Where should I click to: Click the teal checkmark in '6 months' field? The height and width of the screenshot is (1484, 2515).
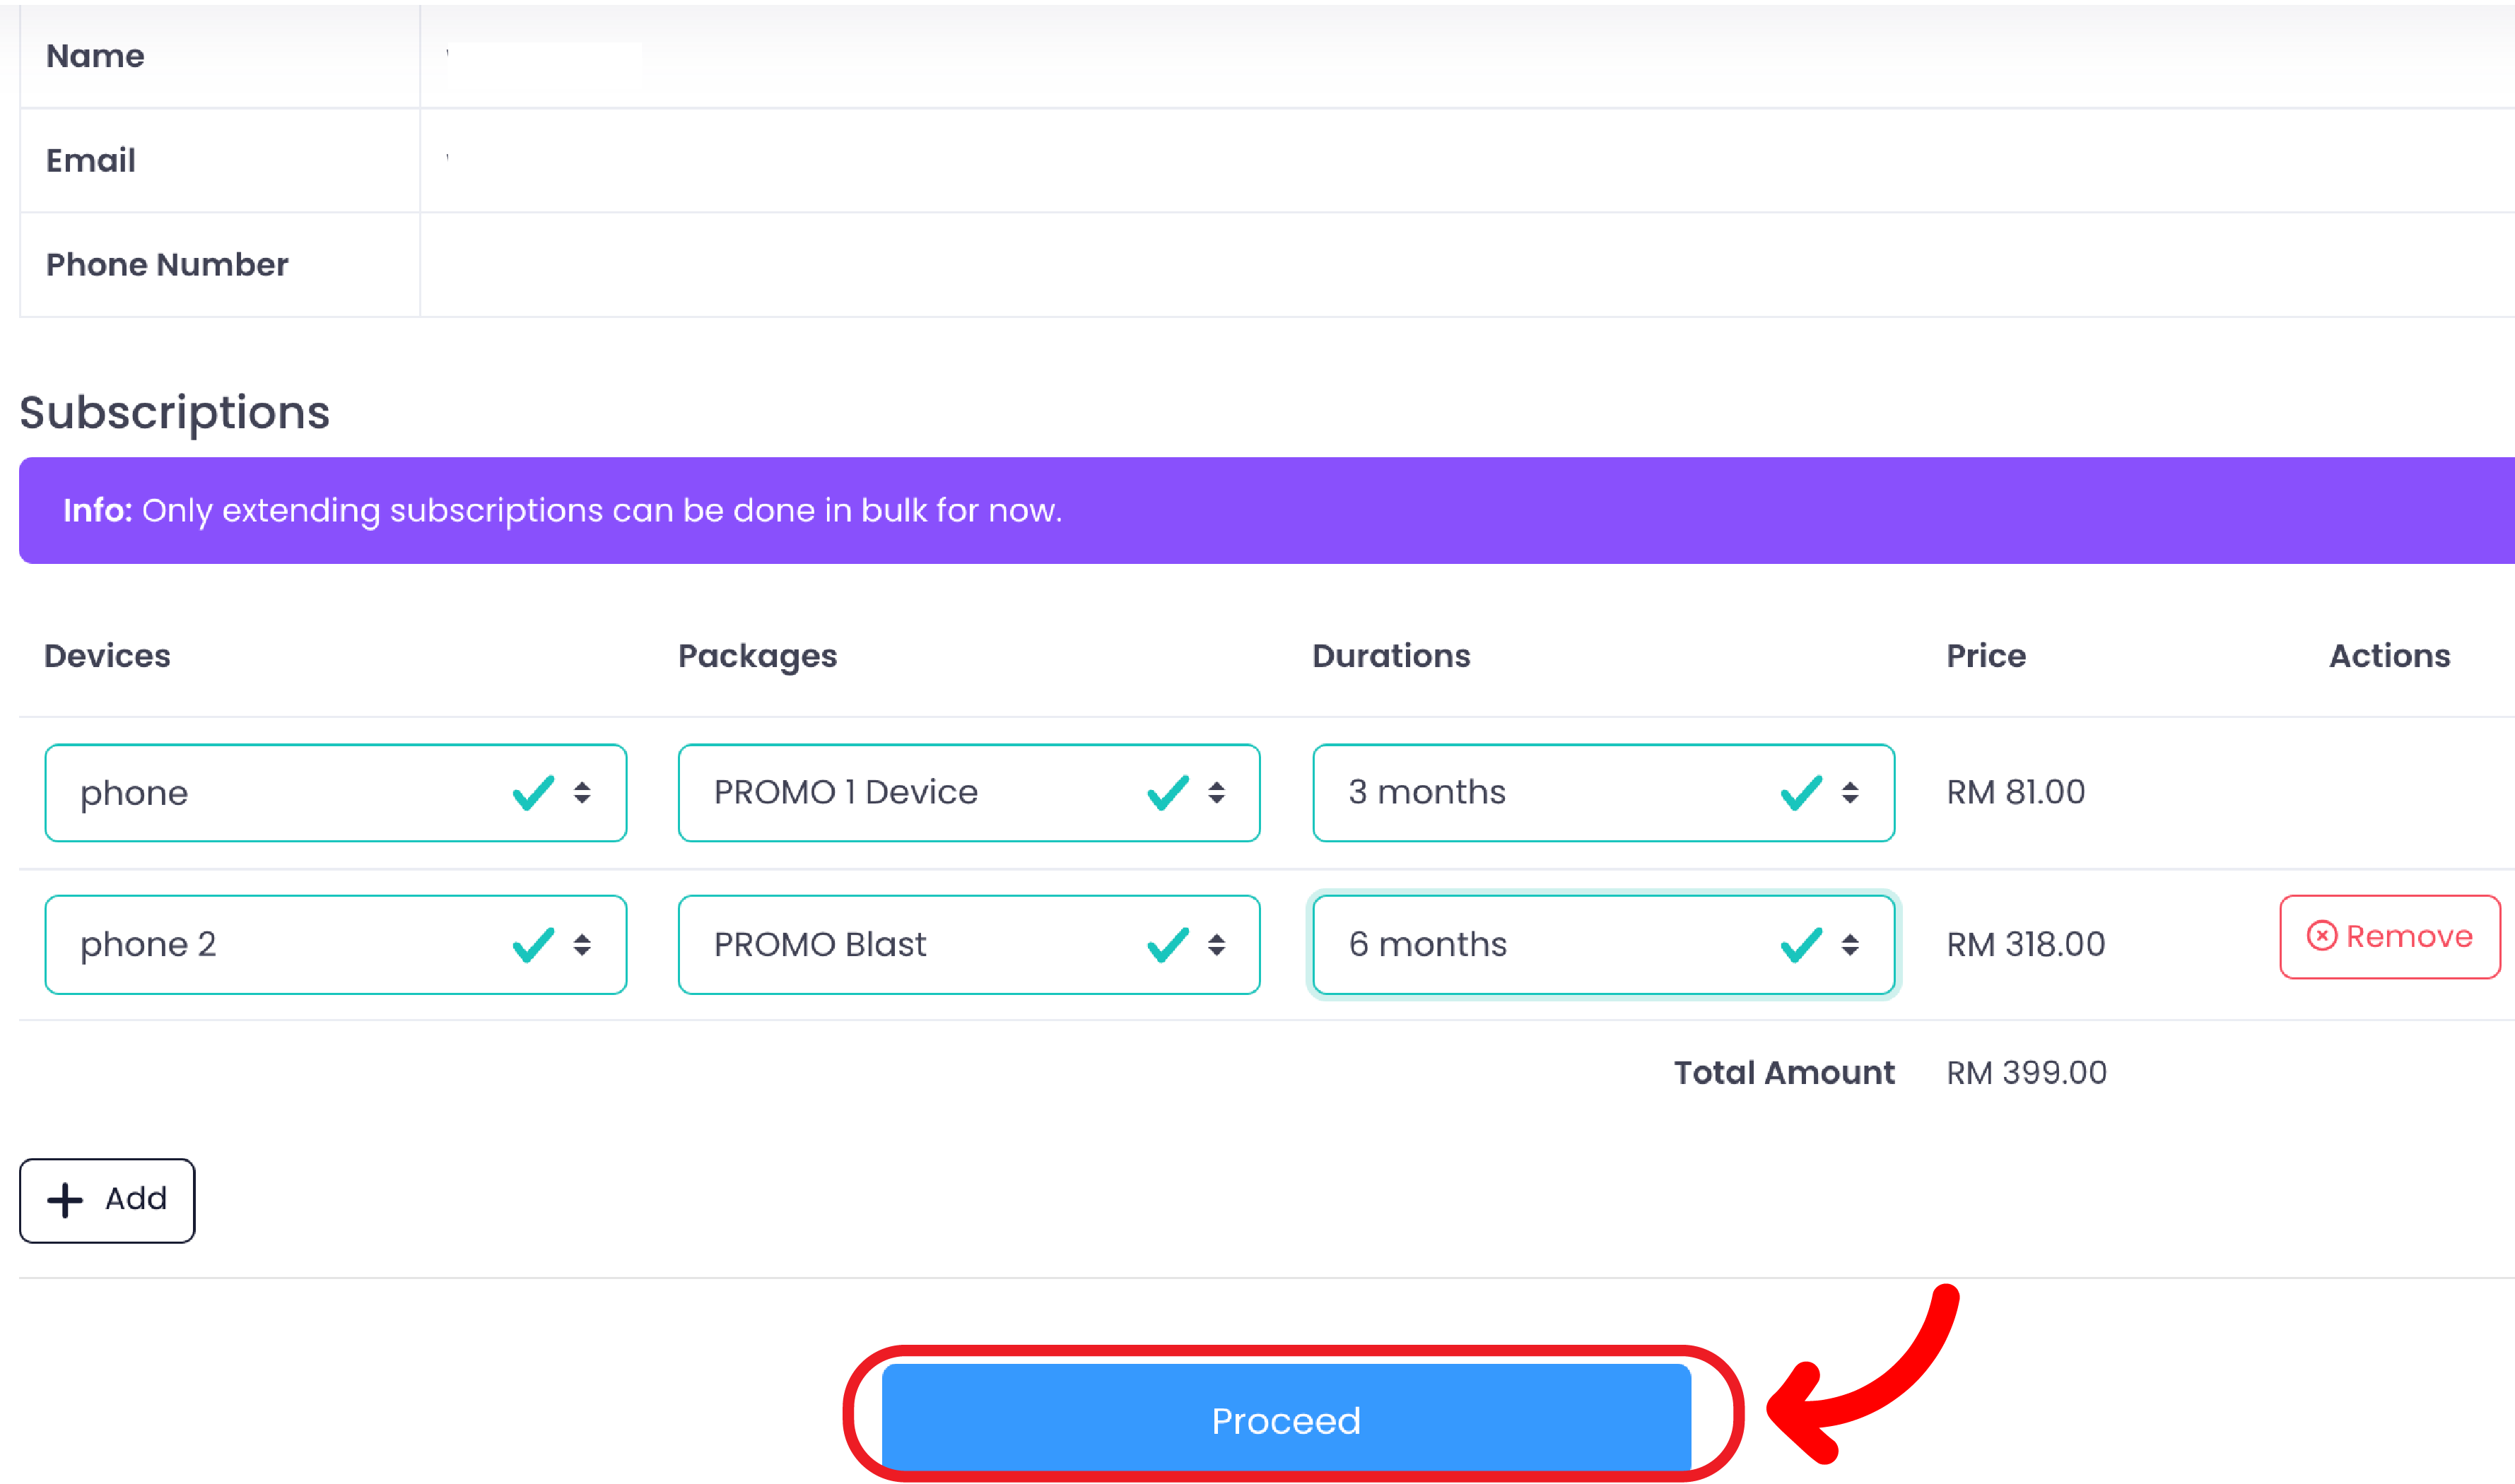1801,945
